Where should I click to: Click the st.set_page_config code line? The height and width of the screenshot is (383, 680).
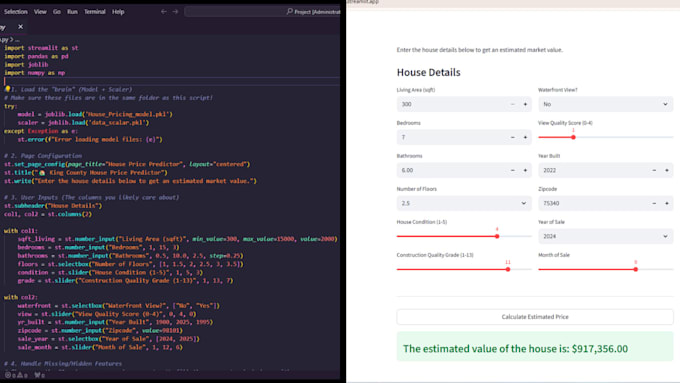[x=127, y=164]
